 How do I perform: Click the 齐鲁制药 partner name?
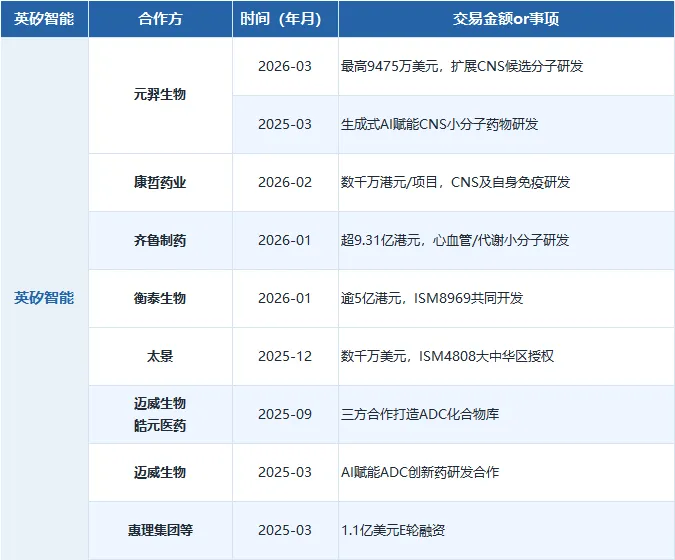(160, 240)
